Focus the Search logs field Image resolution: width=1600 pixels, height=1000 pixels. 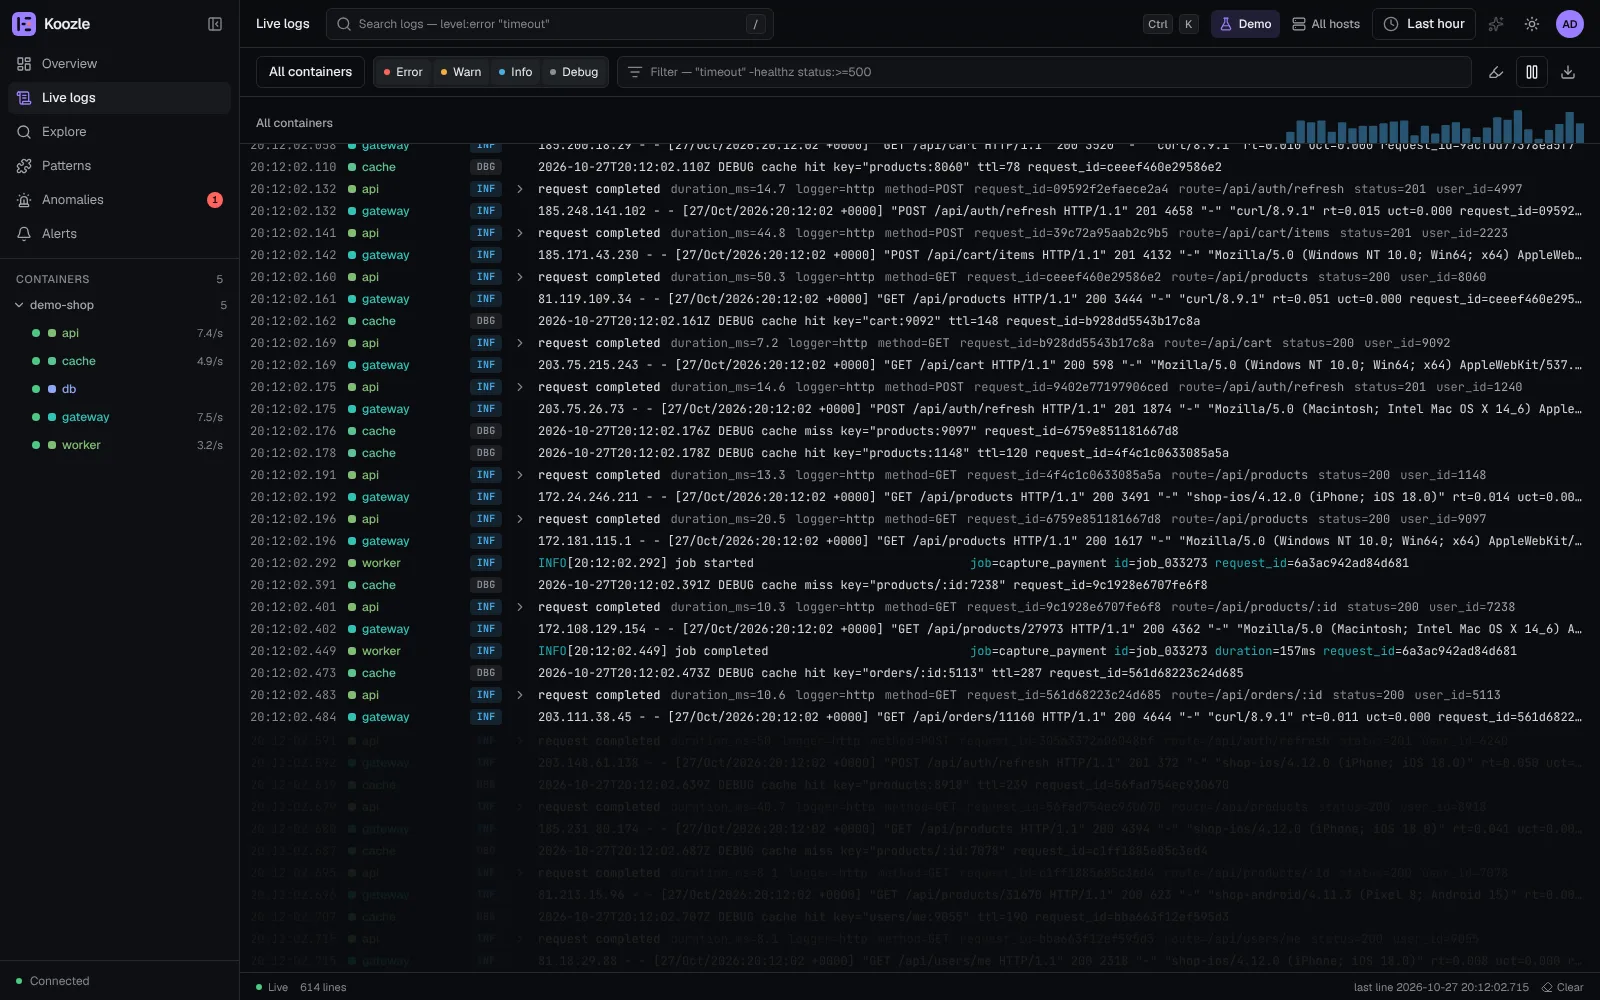pyautogui.click(x=550, y=24)
